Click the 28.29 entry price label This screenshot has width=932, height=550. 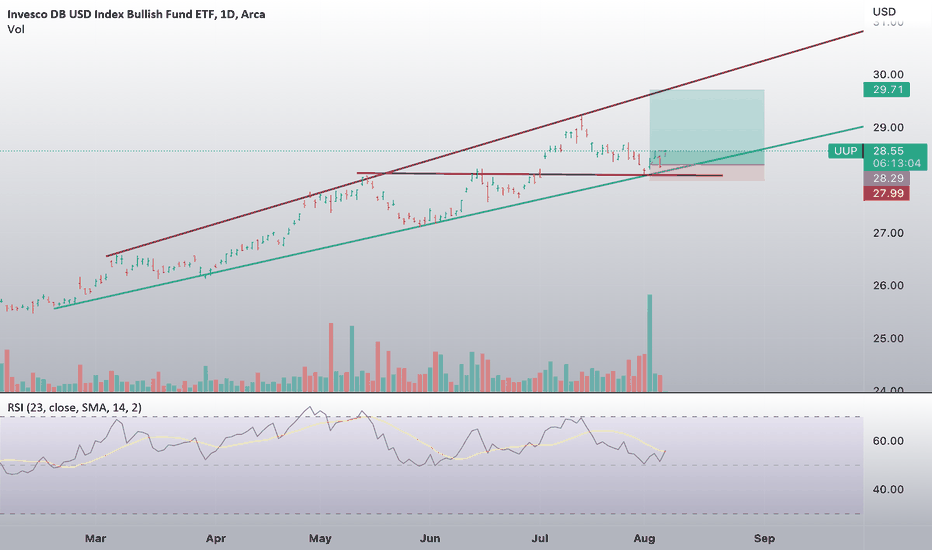coord(886,178)
